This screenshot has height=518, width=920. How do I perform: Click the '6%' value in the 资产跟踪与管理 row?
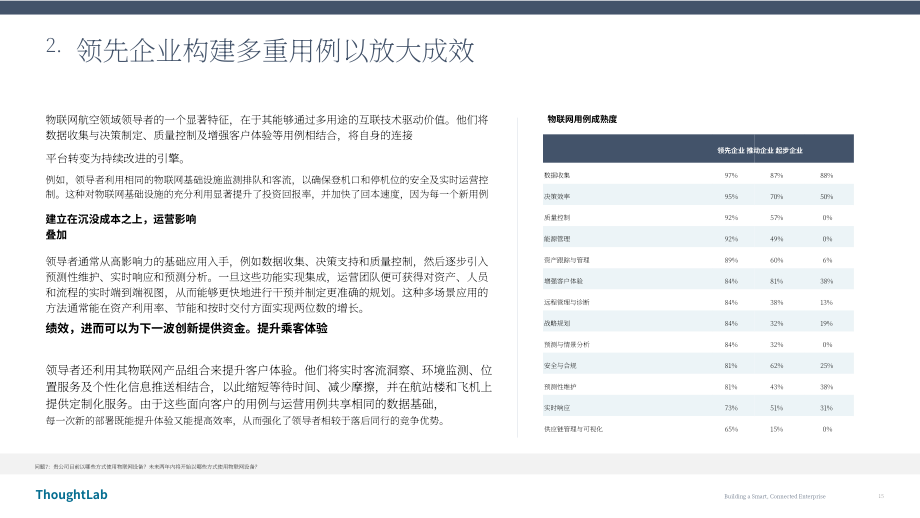pos(827,260)
